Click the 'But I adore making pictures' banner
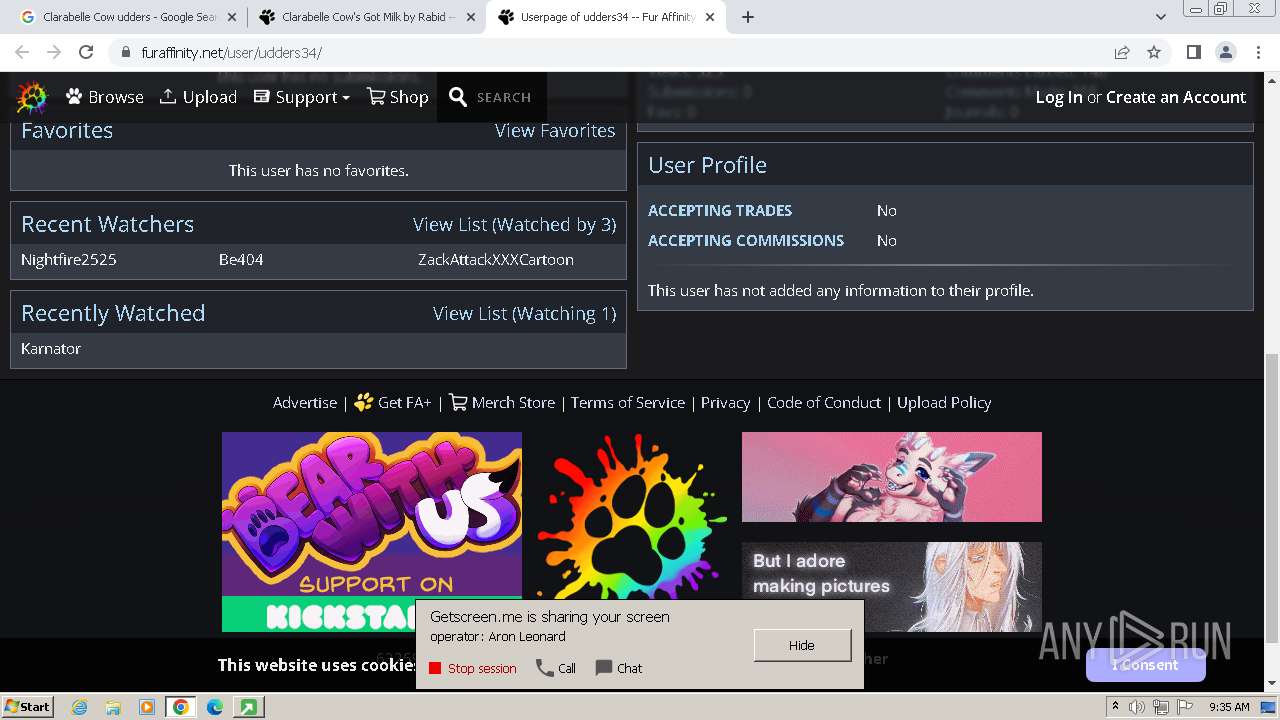The image size is (1280, 720). pyautogui.click(x=892, y=587)
